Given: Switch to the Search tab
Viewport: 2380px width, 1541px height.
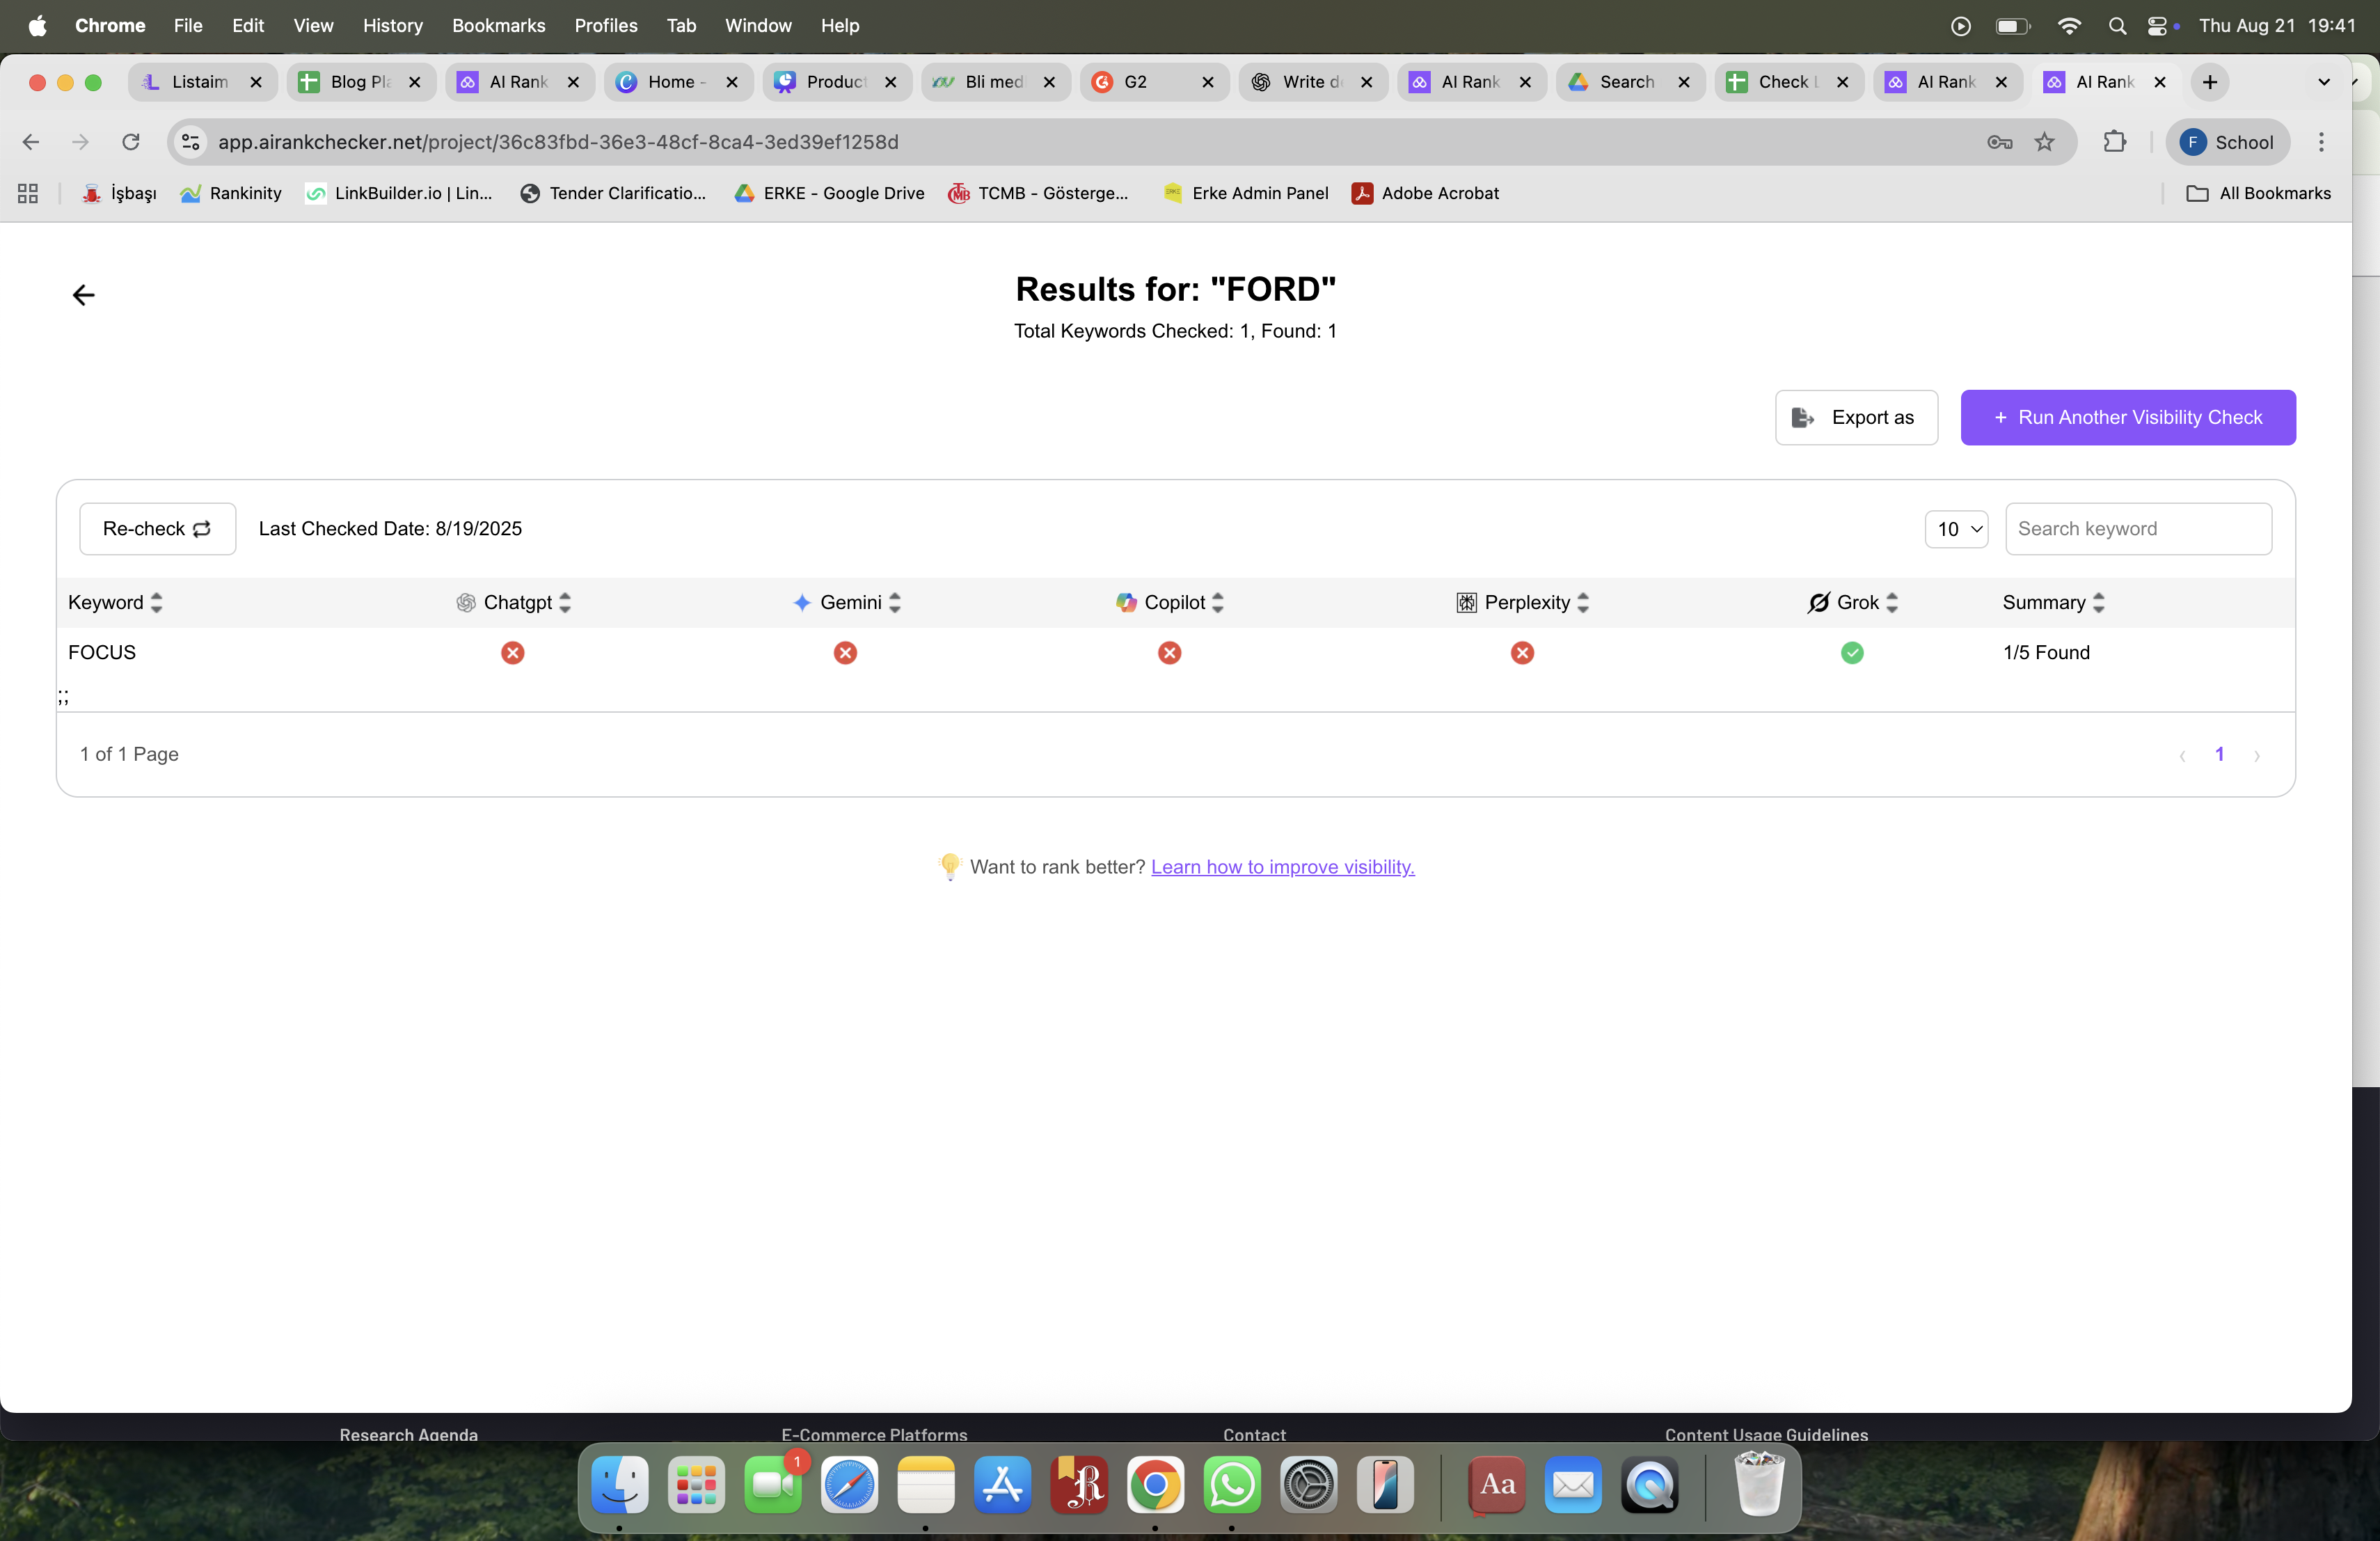Looking at the screenshot, I should point(1631,82).
